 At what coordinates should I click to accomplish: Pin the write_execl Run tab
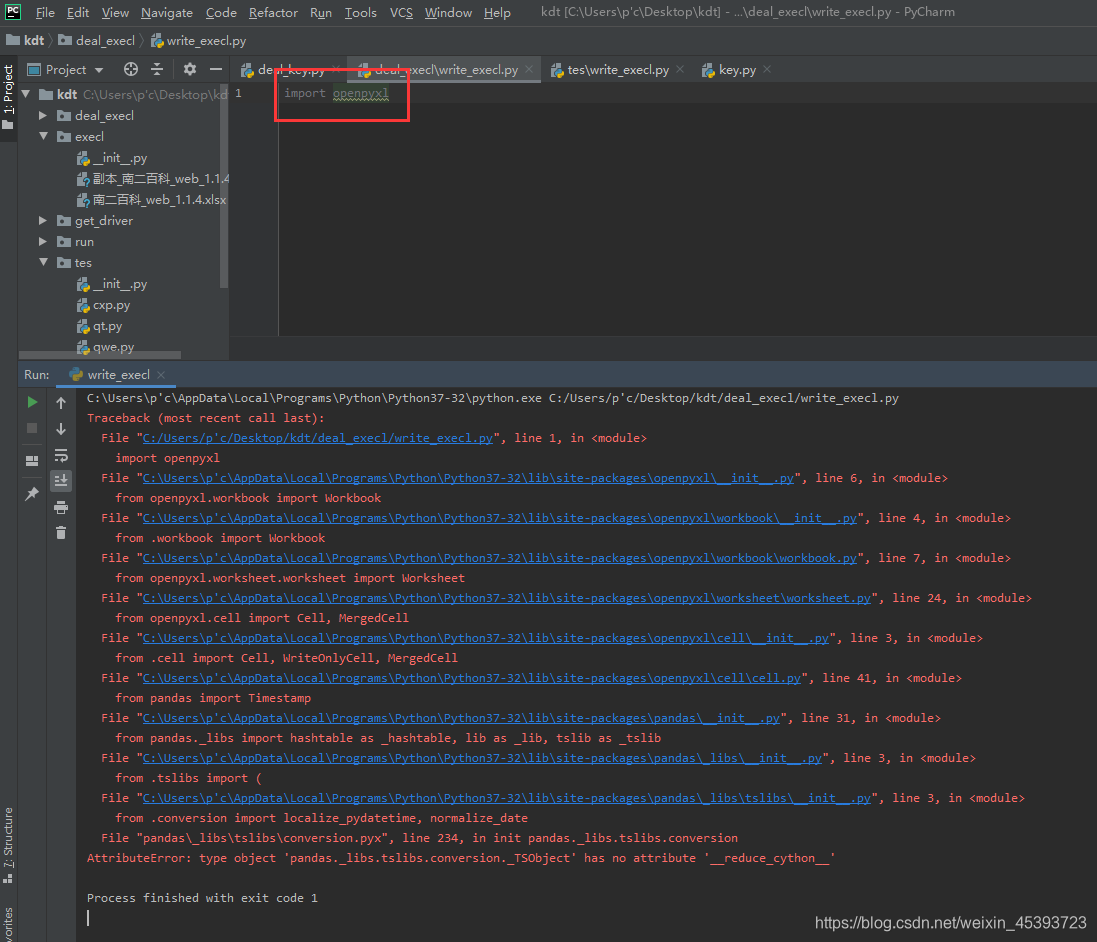tap(32, 492)
